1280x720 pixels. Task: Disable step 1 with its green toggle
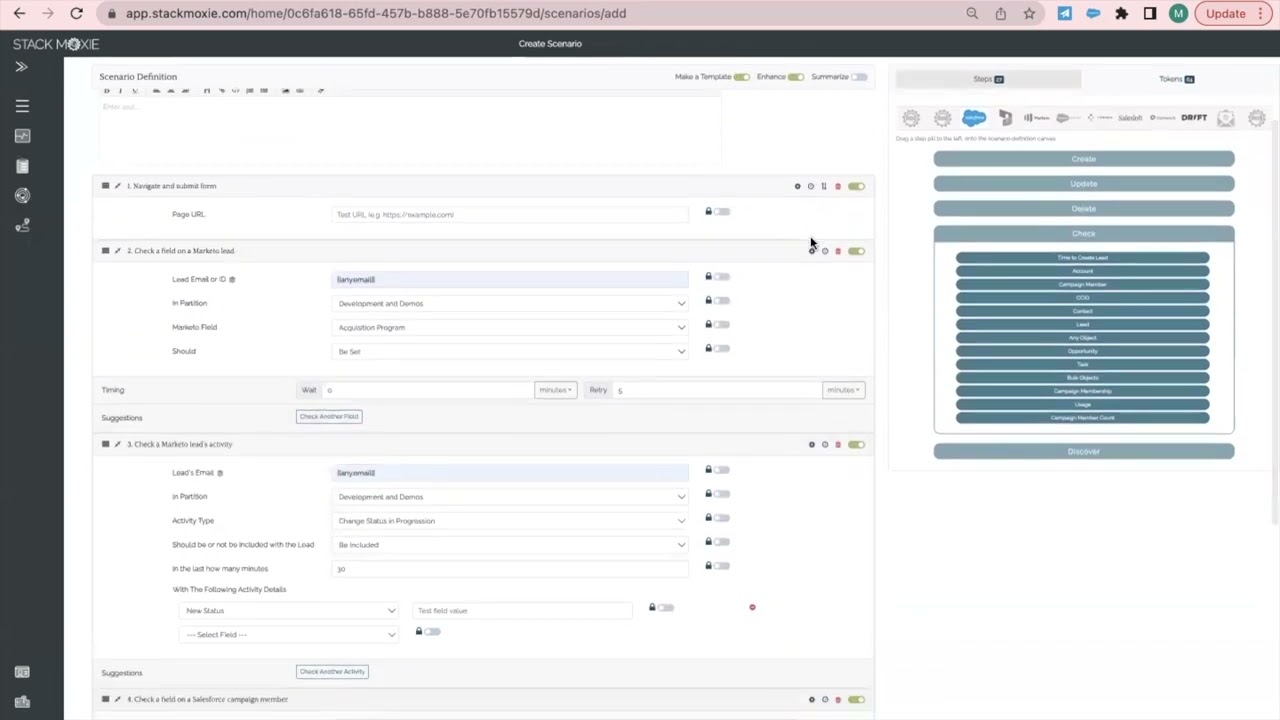857,186
